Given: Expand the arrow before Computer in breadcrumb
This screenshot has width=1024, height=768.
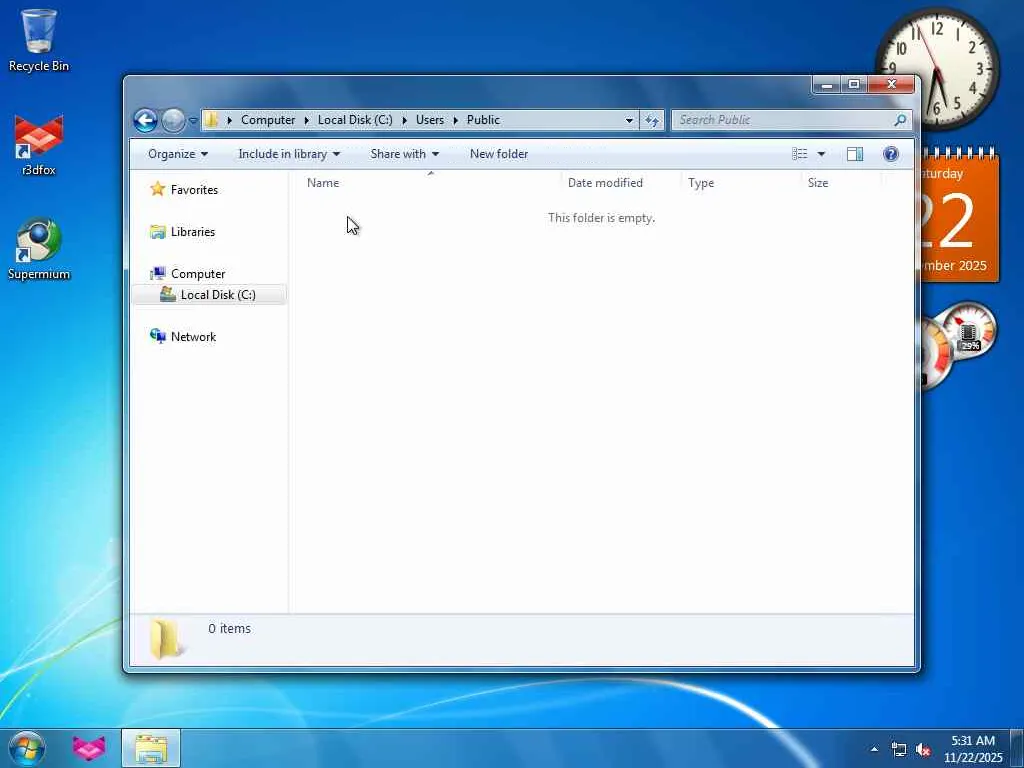Looking at the screenshot, I should click(229, 120).
